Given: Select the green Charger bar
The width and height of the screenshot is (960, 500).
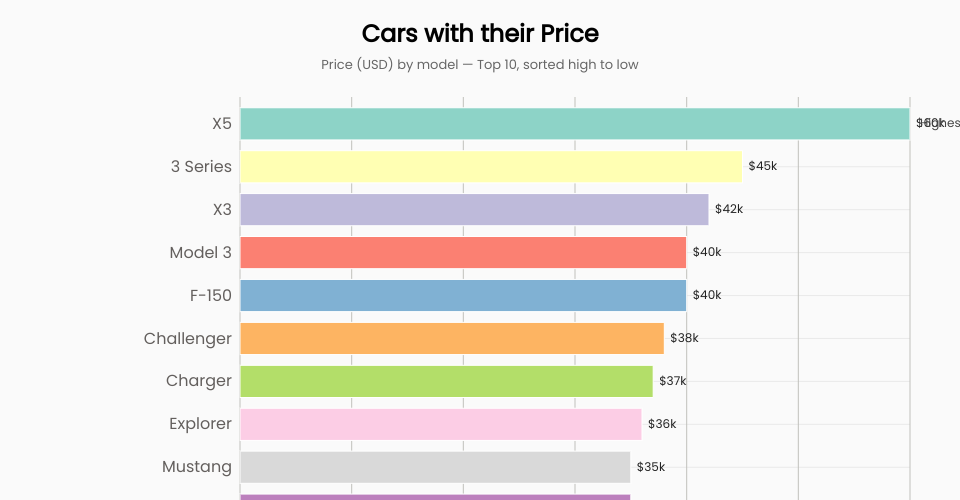Looking at the screenshot, I should pos(446,381).
